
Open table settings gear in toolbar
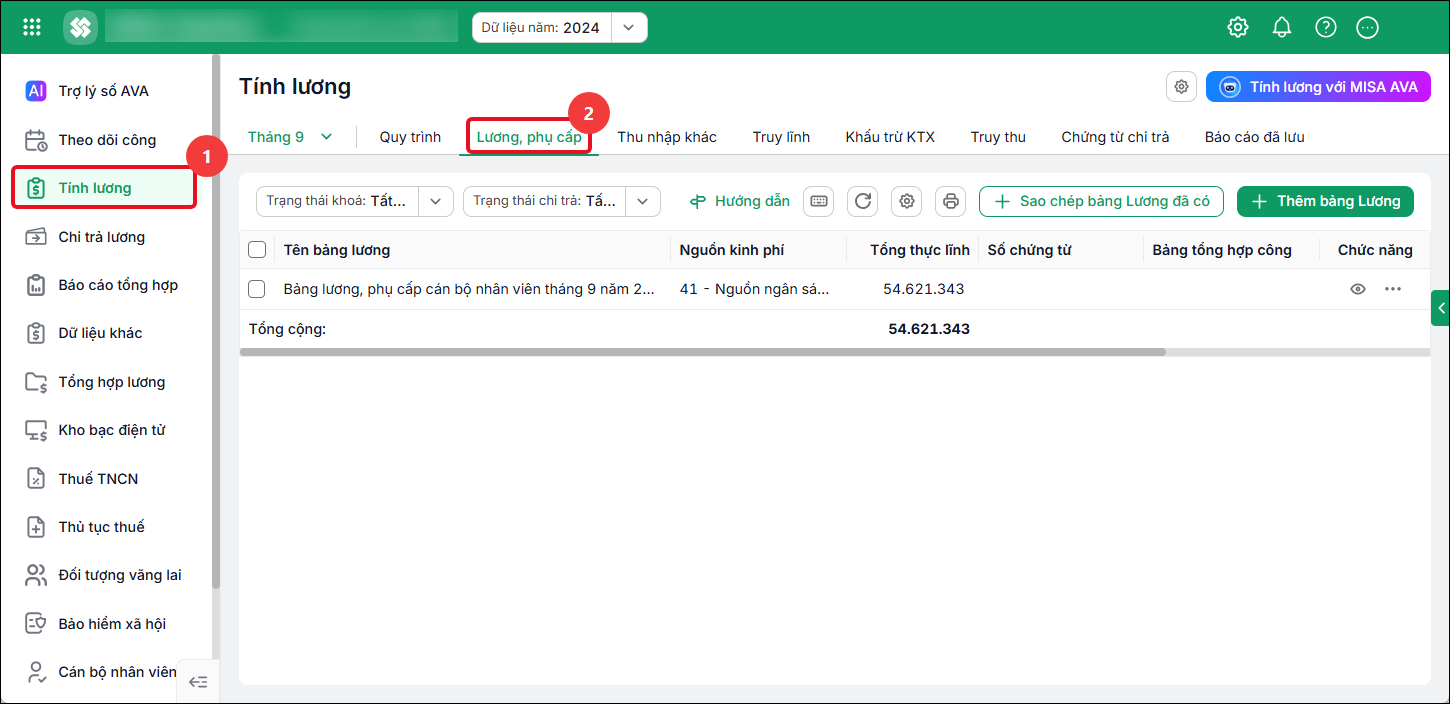click(x=907, y=201)
